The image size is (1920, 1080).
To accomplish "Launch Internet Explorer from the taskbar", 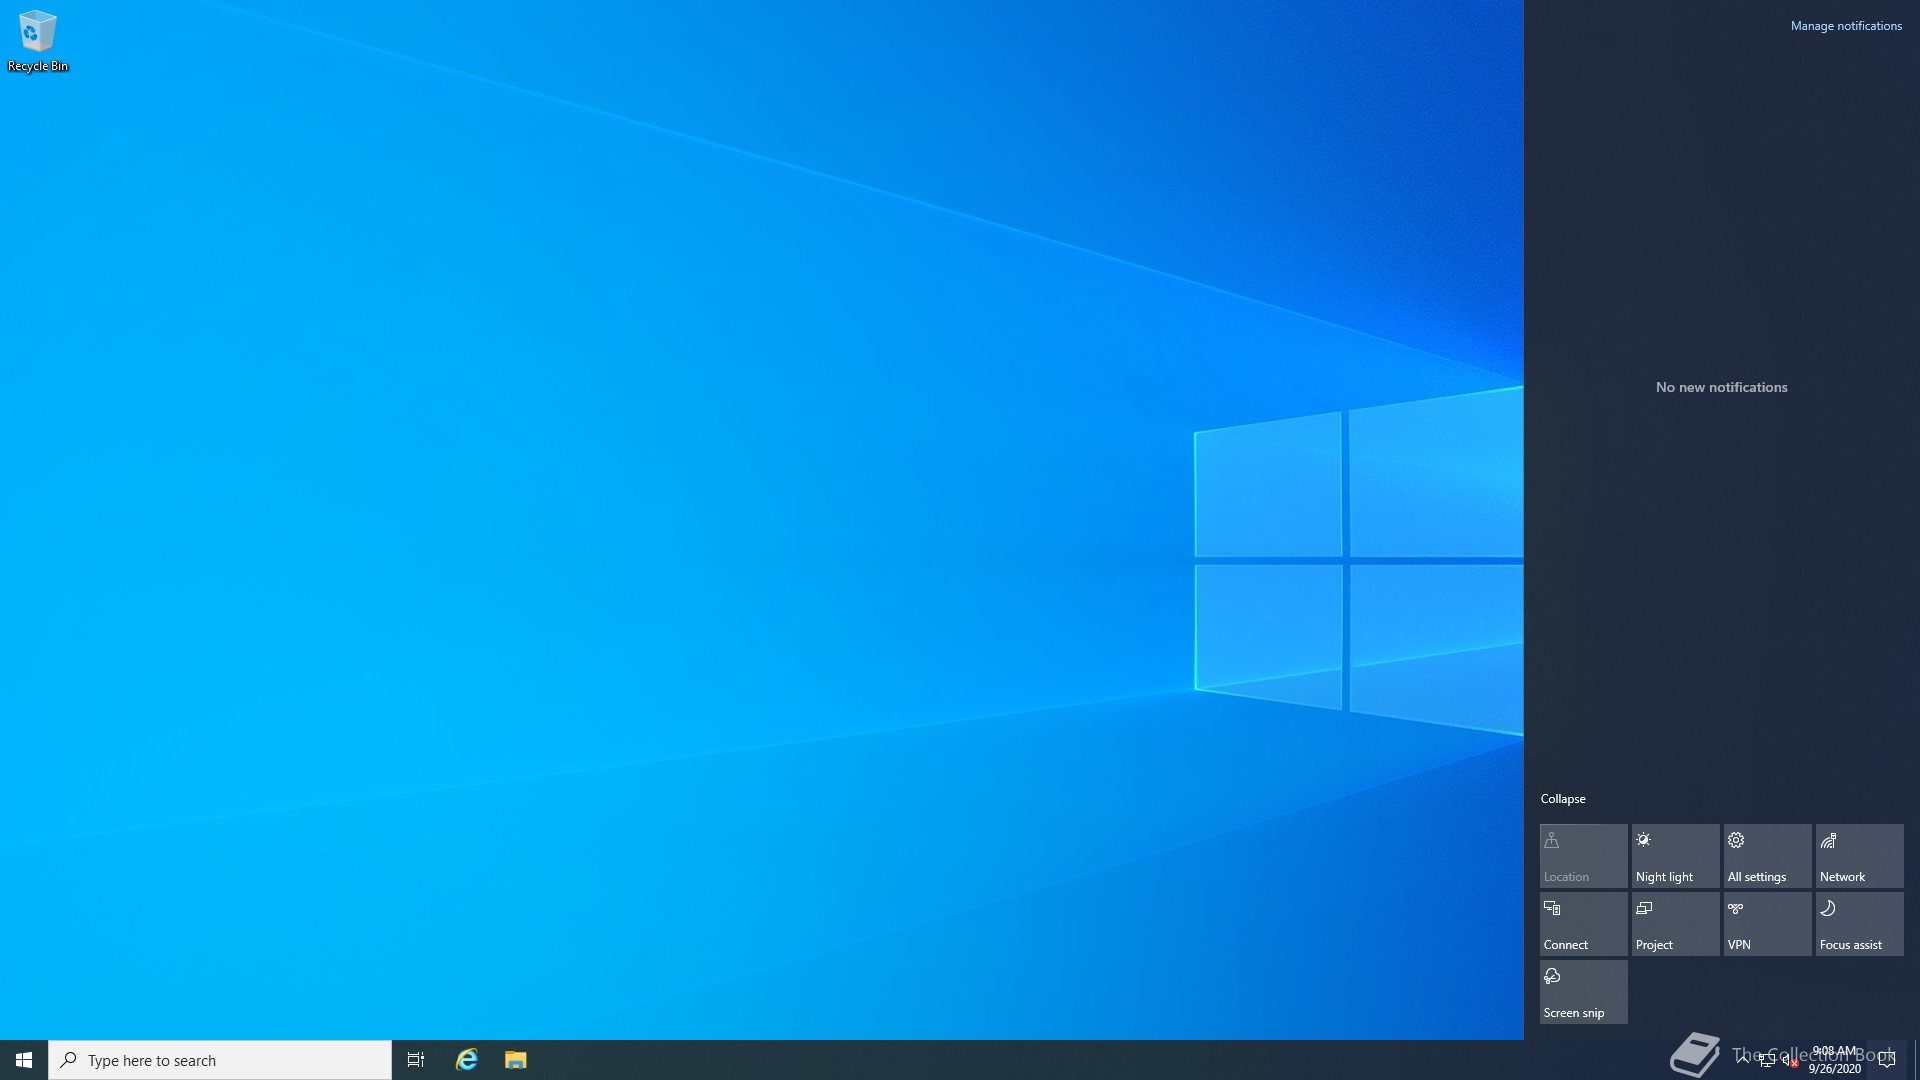I will coord(467,1060).
